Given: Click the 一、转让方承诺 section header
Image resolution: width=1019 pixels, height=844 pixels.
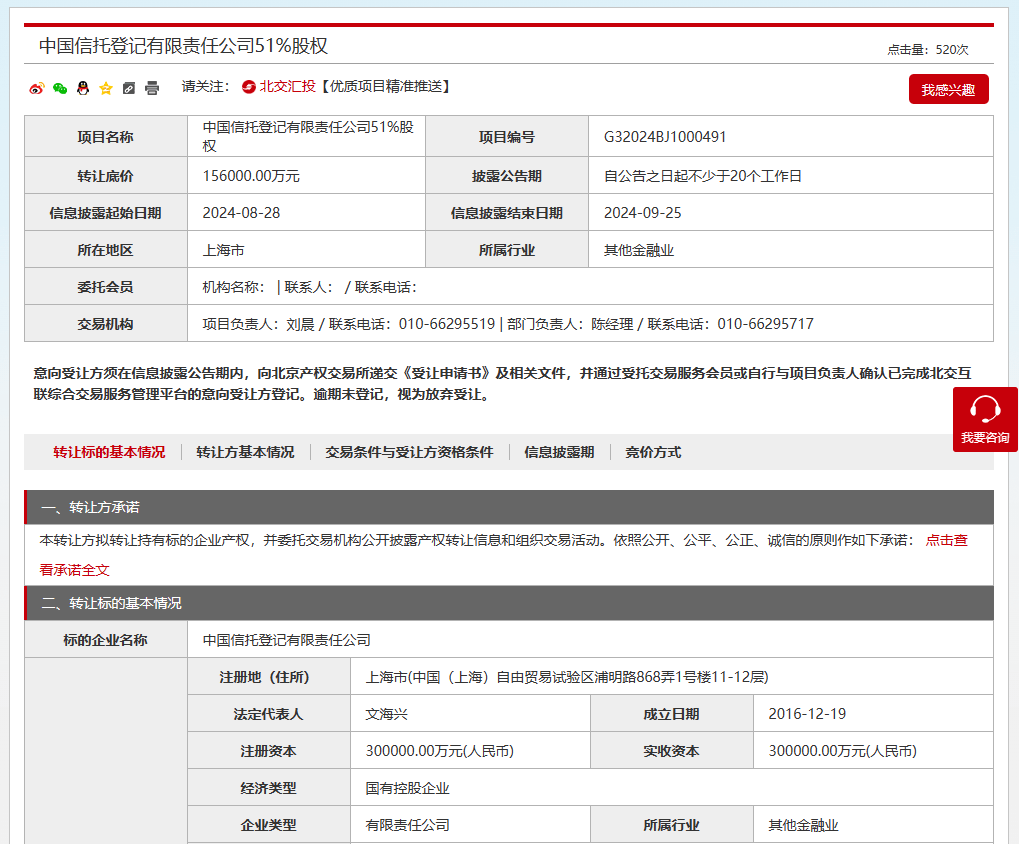Looking at the screenshot, I should click(509, 507).
